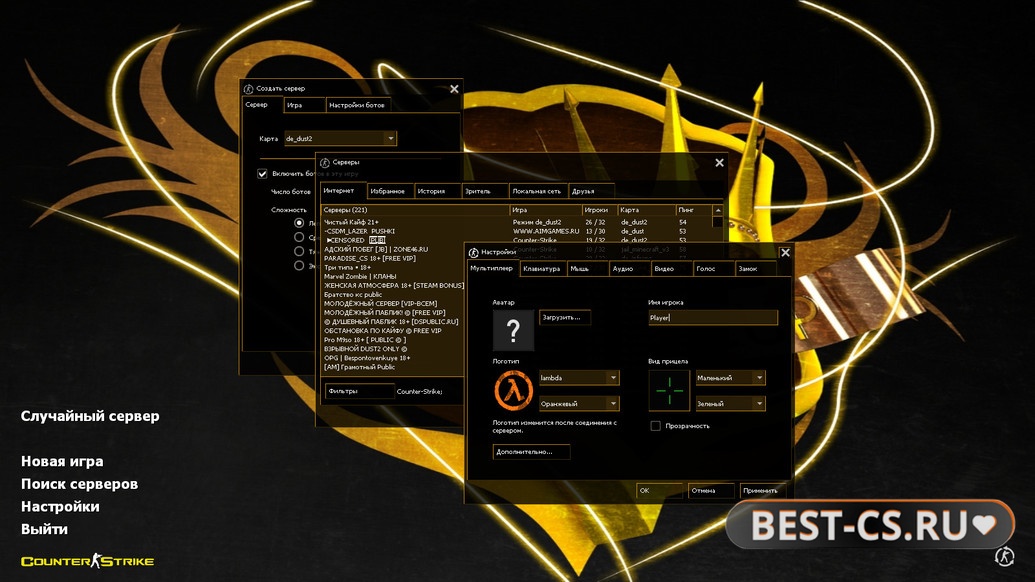Screen dimensions: 1035x582
Task: Click the orange lambda logo preview
Action: [x=514, y=390]
